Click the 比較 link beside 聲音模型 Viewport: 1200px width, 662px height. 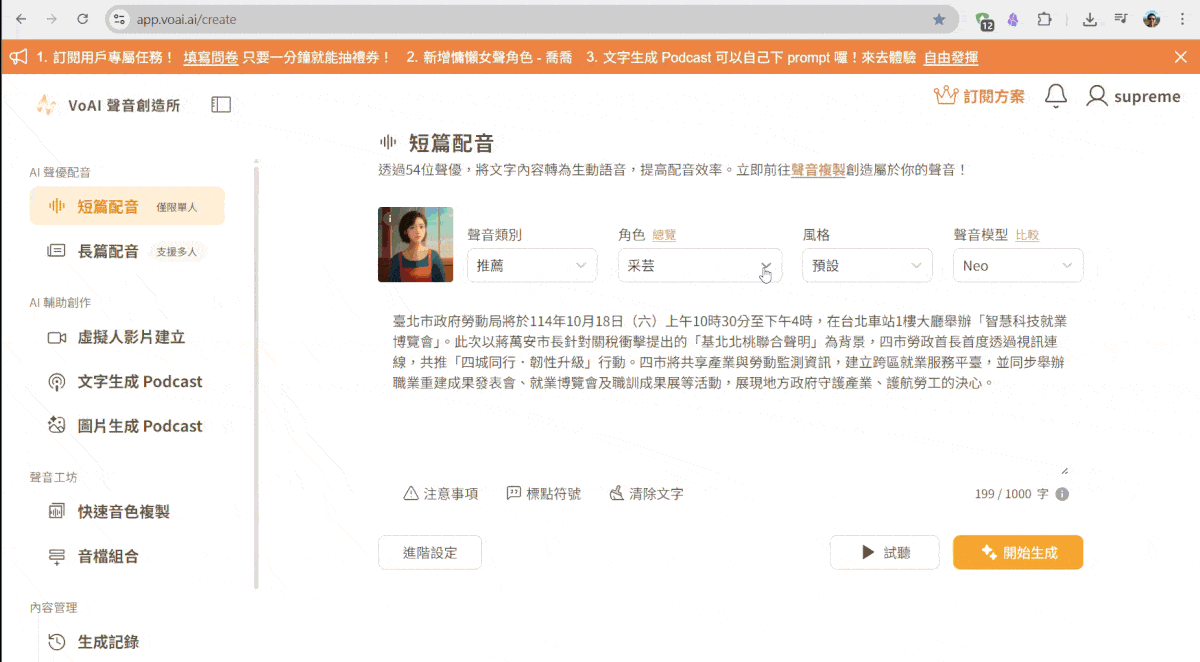(x=1027, y=235)
